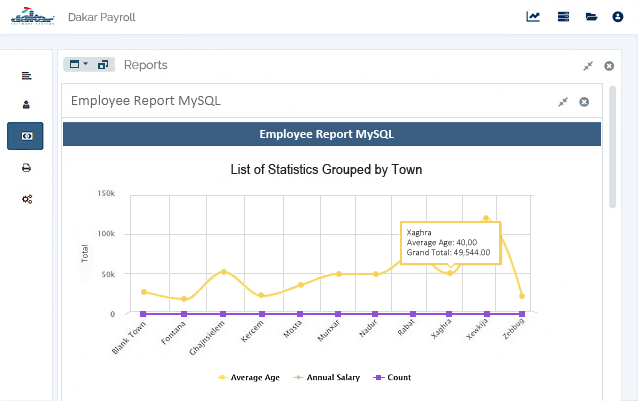Click the text lines menu icon in sidebar
The width and height of the screenshot is (638, 401).
26,76
